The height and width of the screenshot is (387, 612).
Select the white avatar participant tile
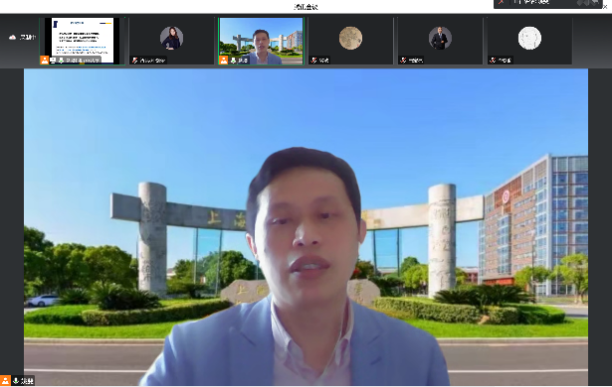click(529, 41)
